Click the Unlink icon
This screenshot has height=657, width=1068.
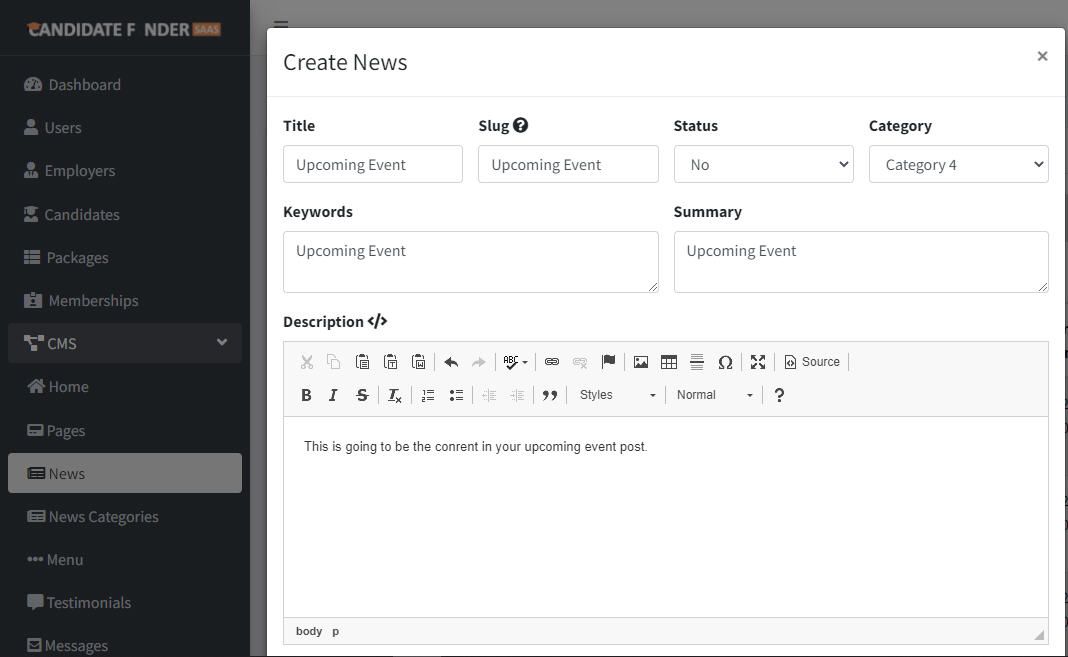580,362
